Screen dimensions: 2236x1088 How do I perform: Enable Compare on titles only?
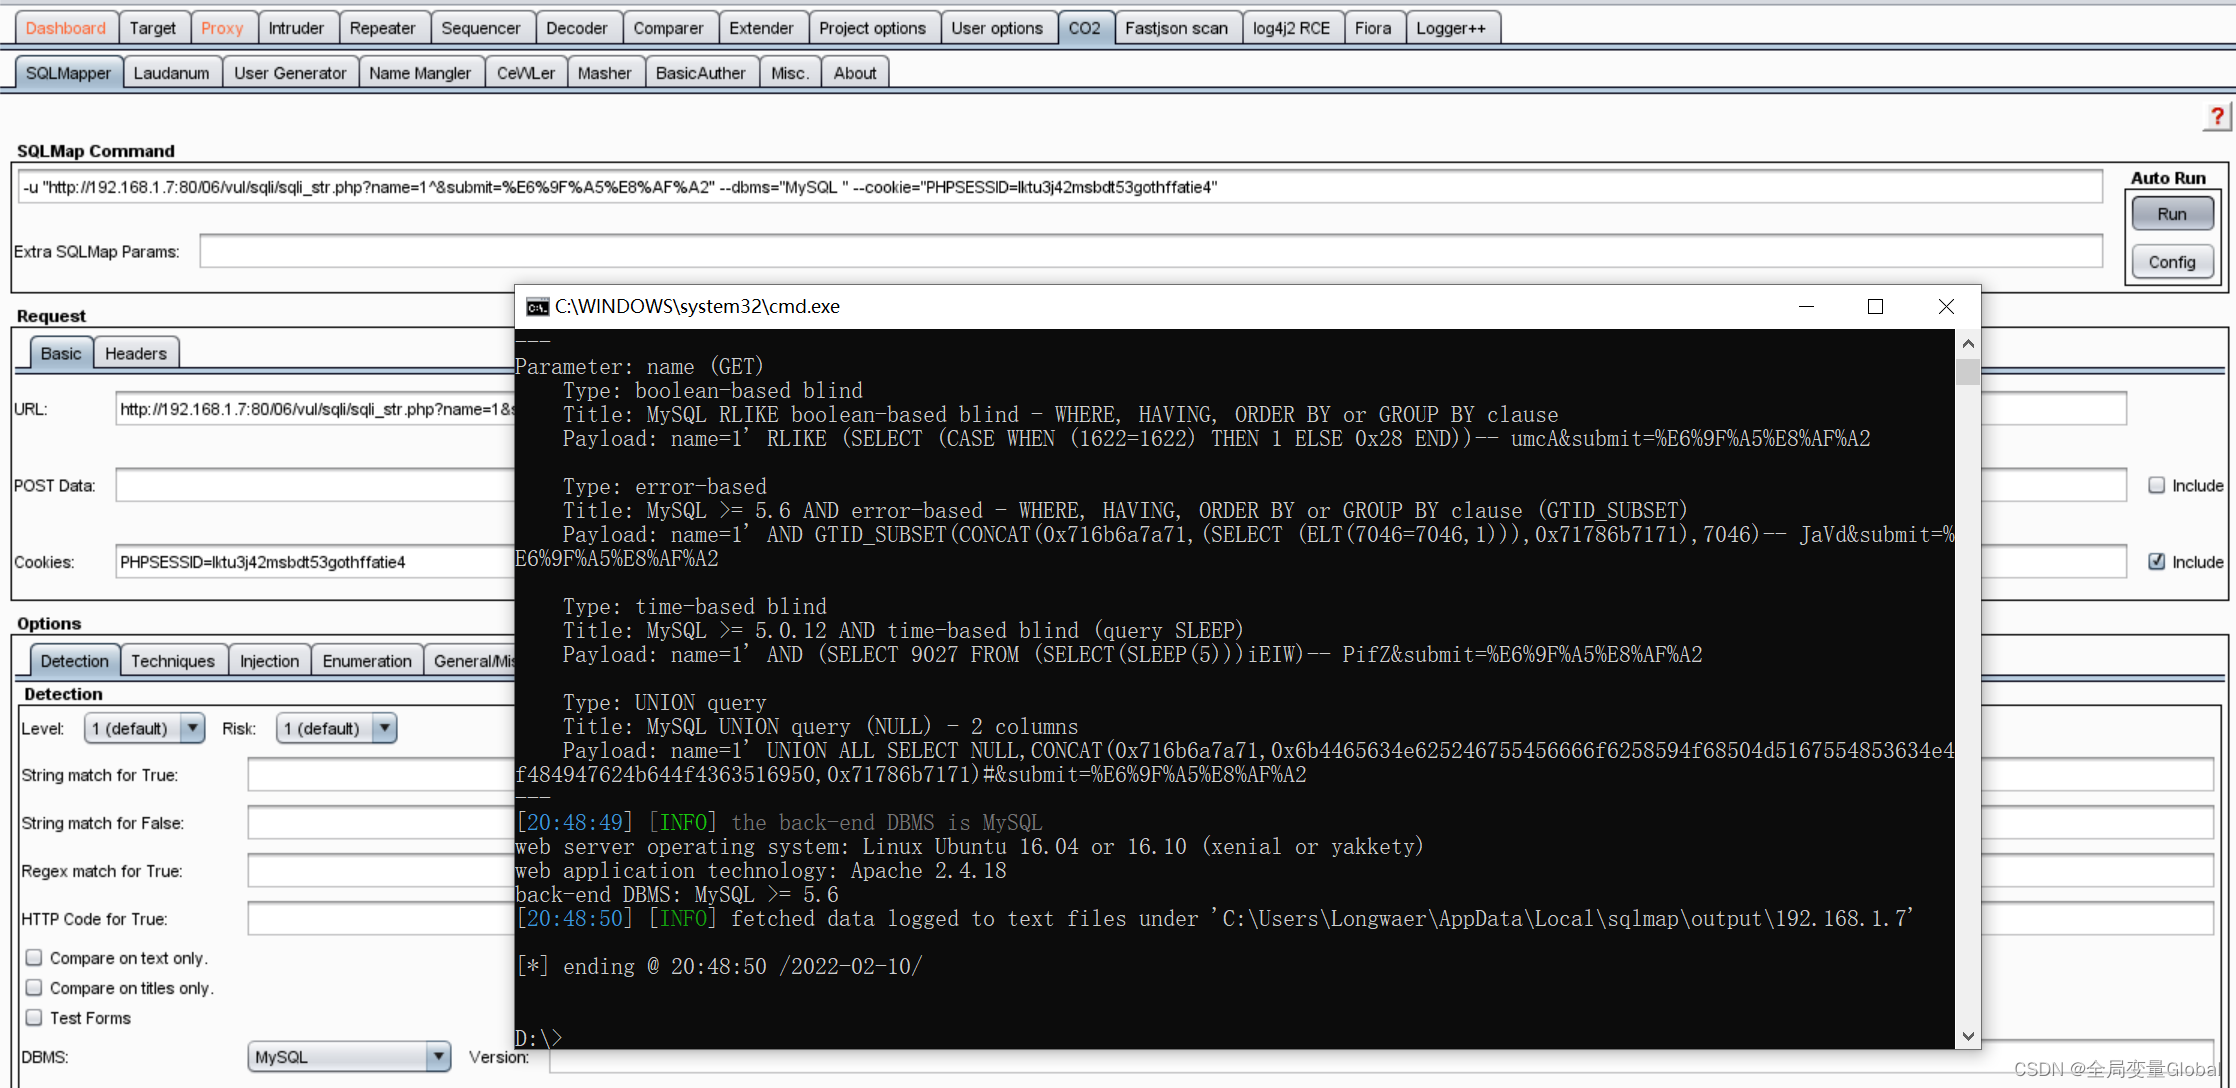point(34,988)
